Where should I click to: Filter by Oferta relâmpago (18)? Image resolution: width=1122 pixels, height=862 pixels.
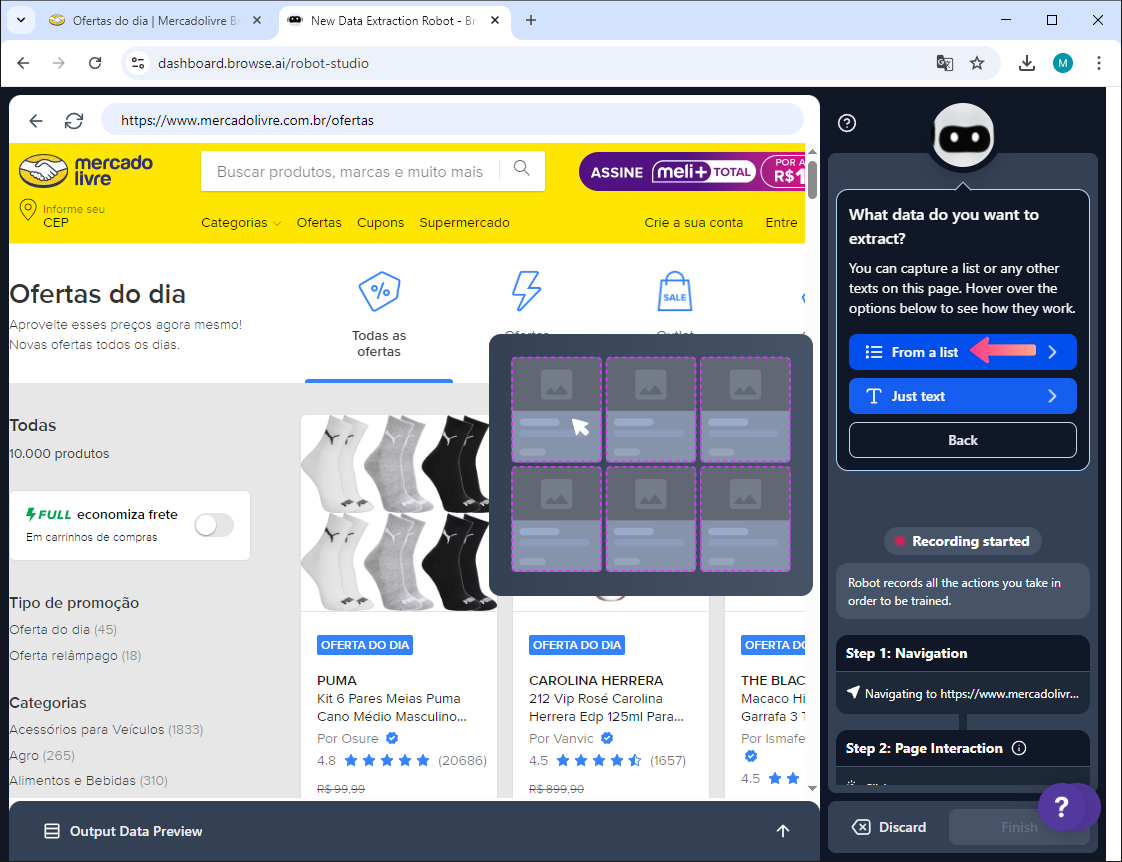point(75,655)
